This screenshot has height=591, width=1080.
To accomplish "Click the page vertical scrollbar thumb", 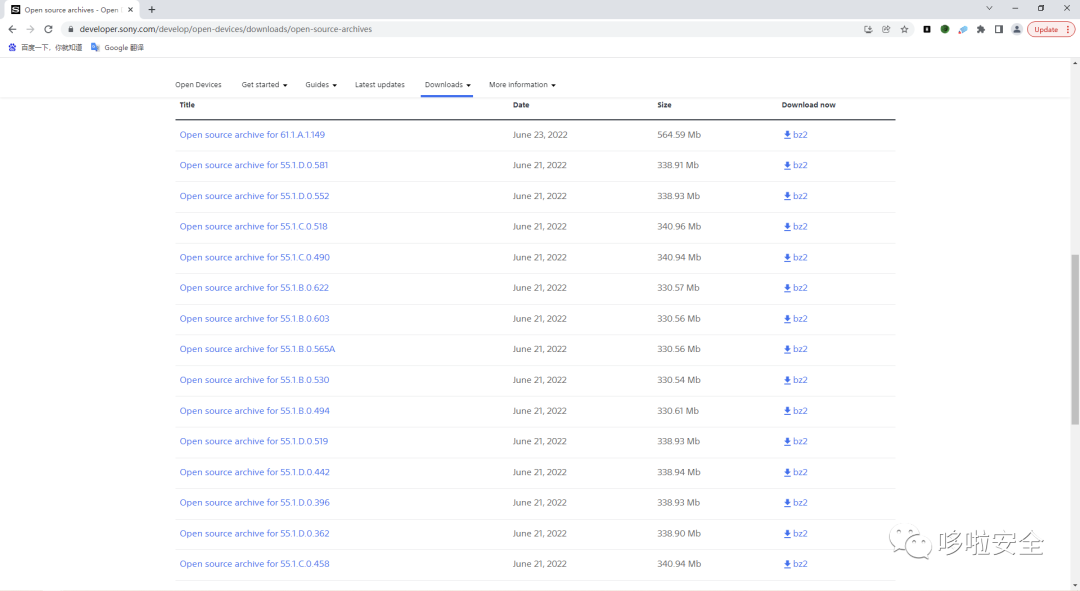I will click(1074, 340).
